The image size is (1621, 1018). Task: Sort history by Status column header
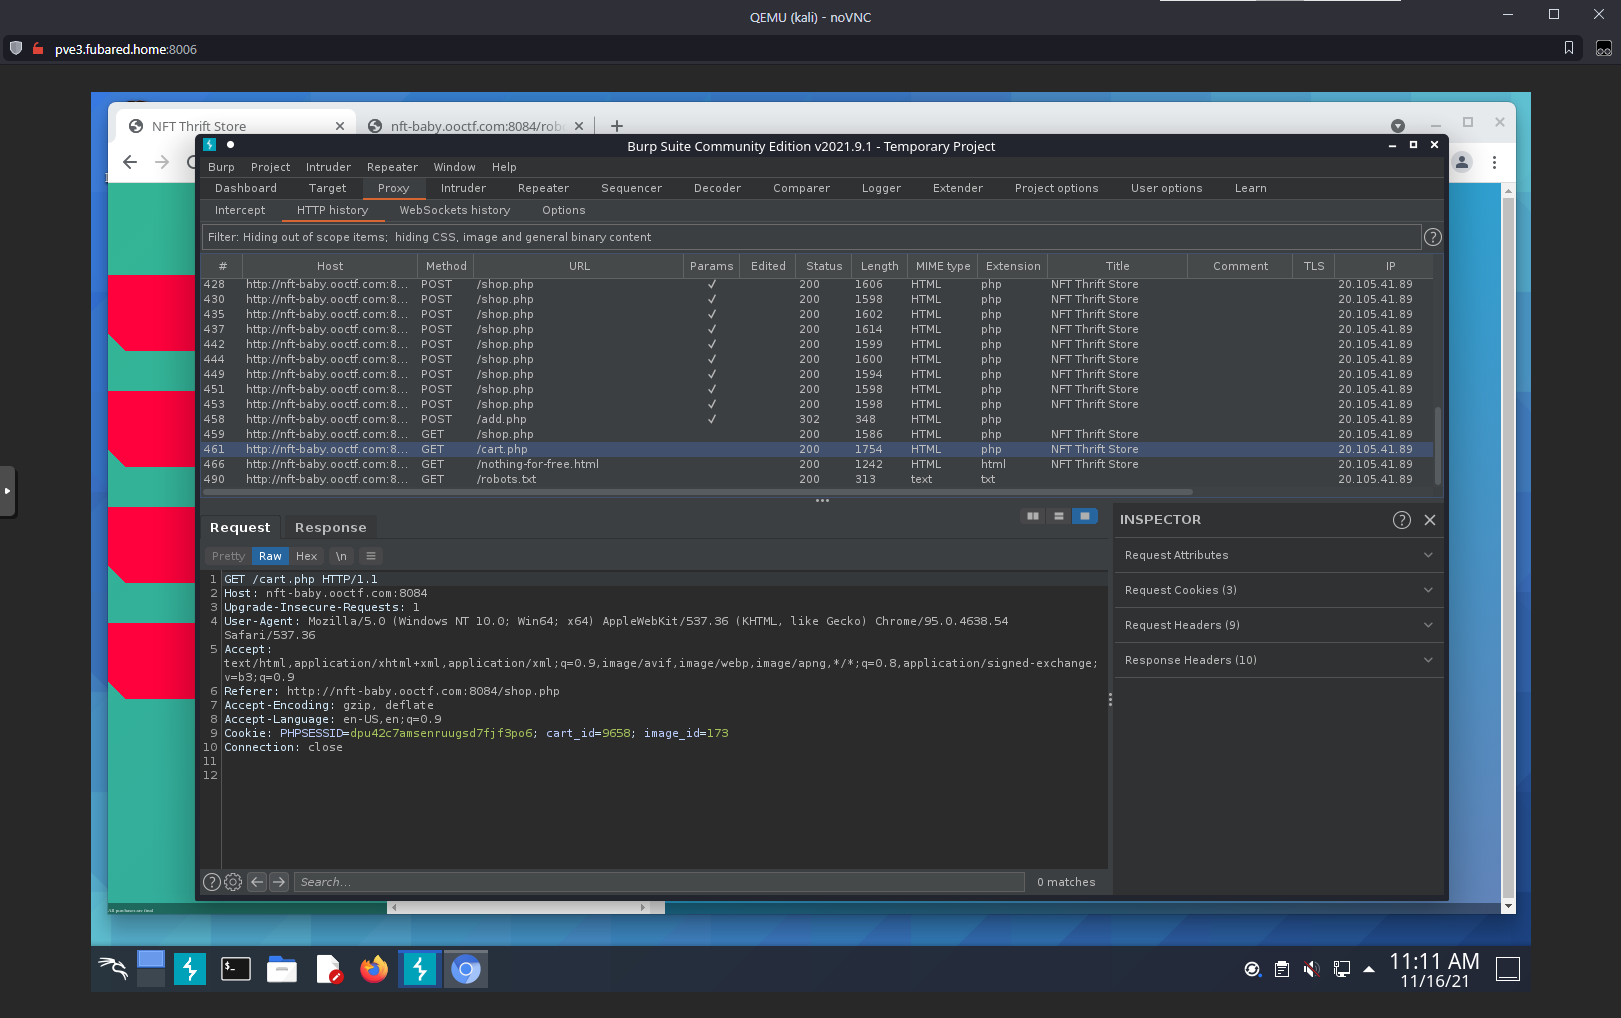pos(824,266)
